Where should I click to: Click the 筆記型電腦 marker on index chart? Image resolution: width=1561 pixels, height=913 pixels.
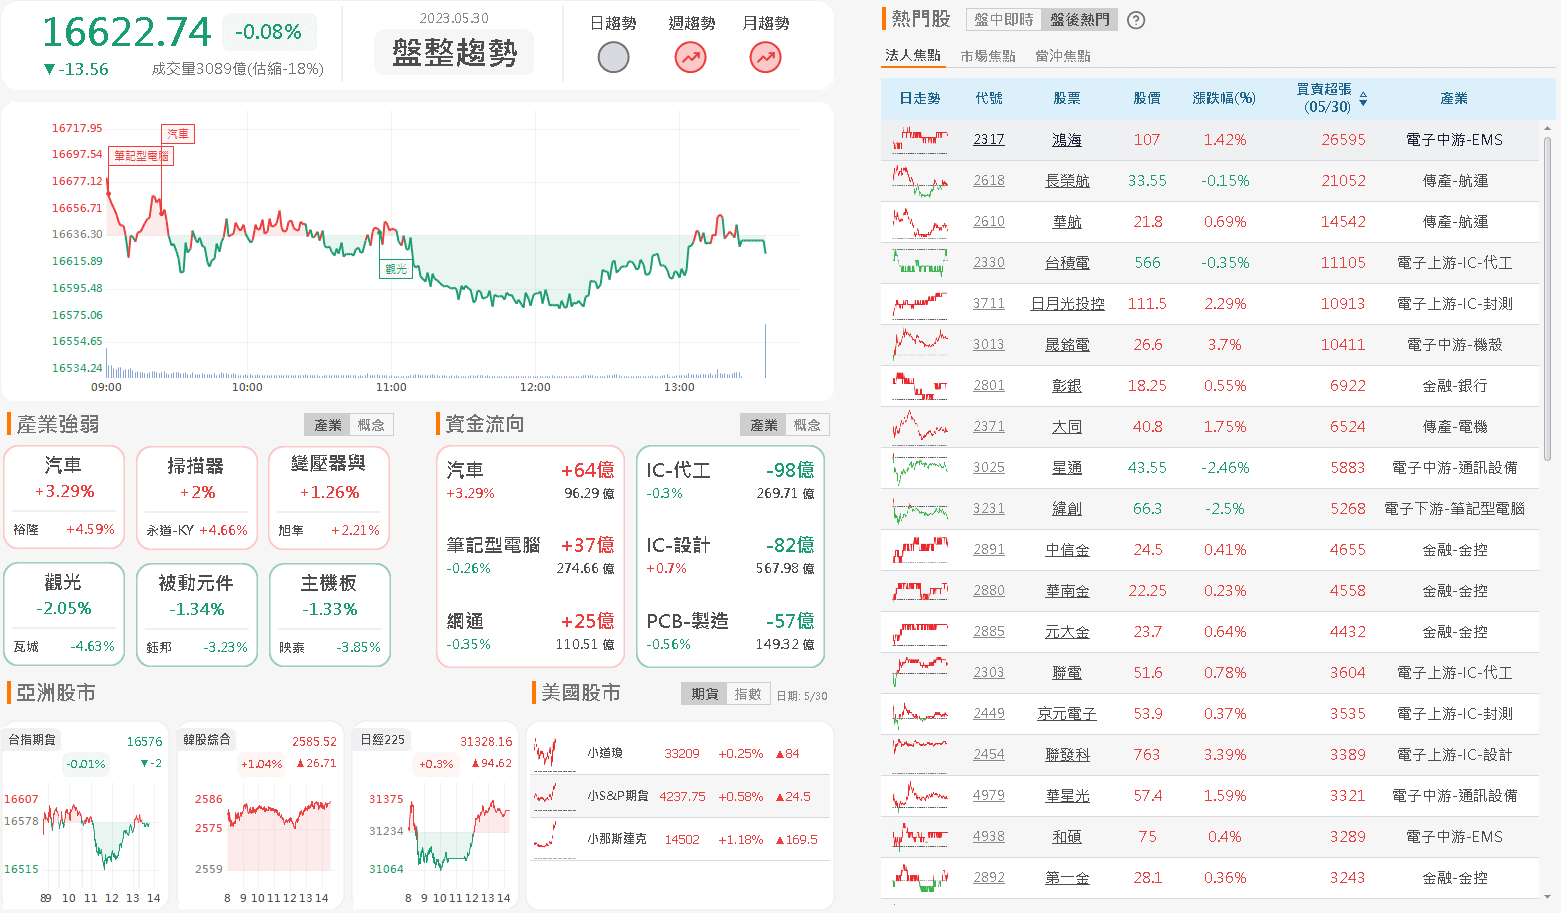(141, 156)
